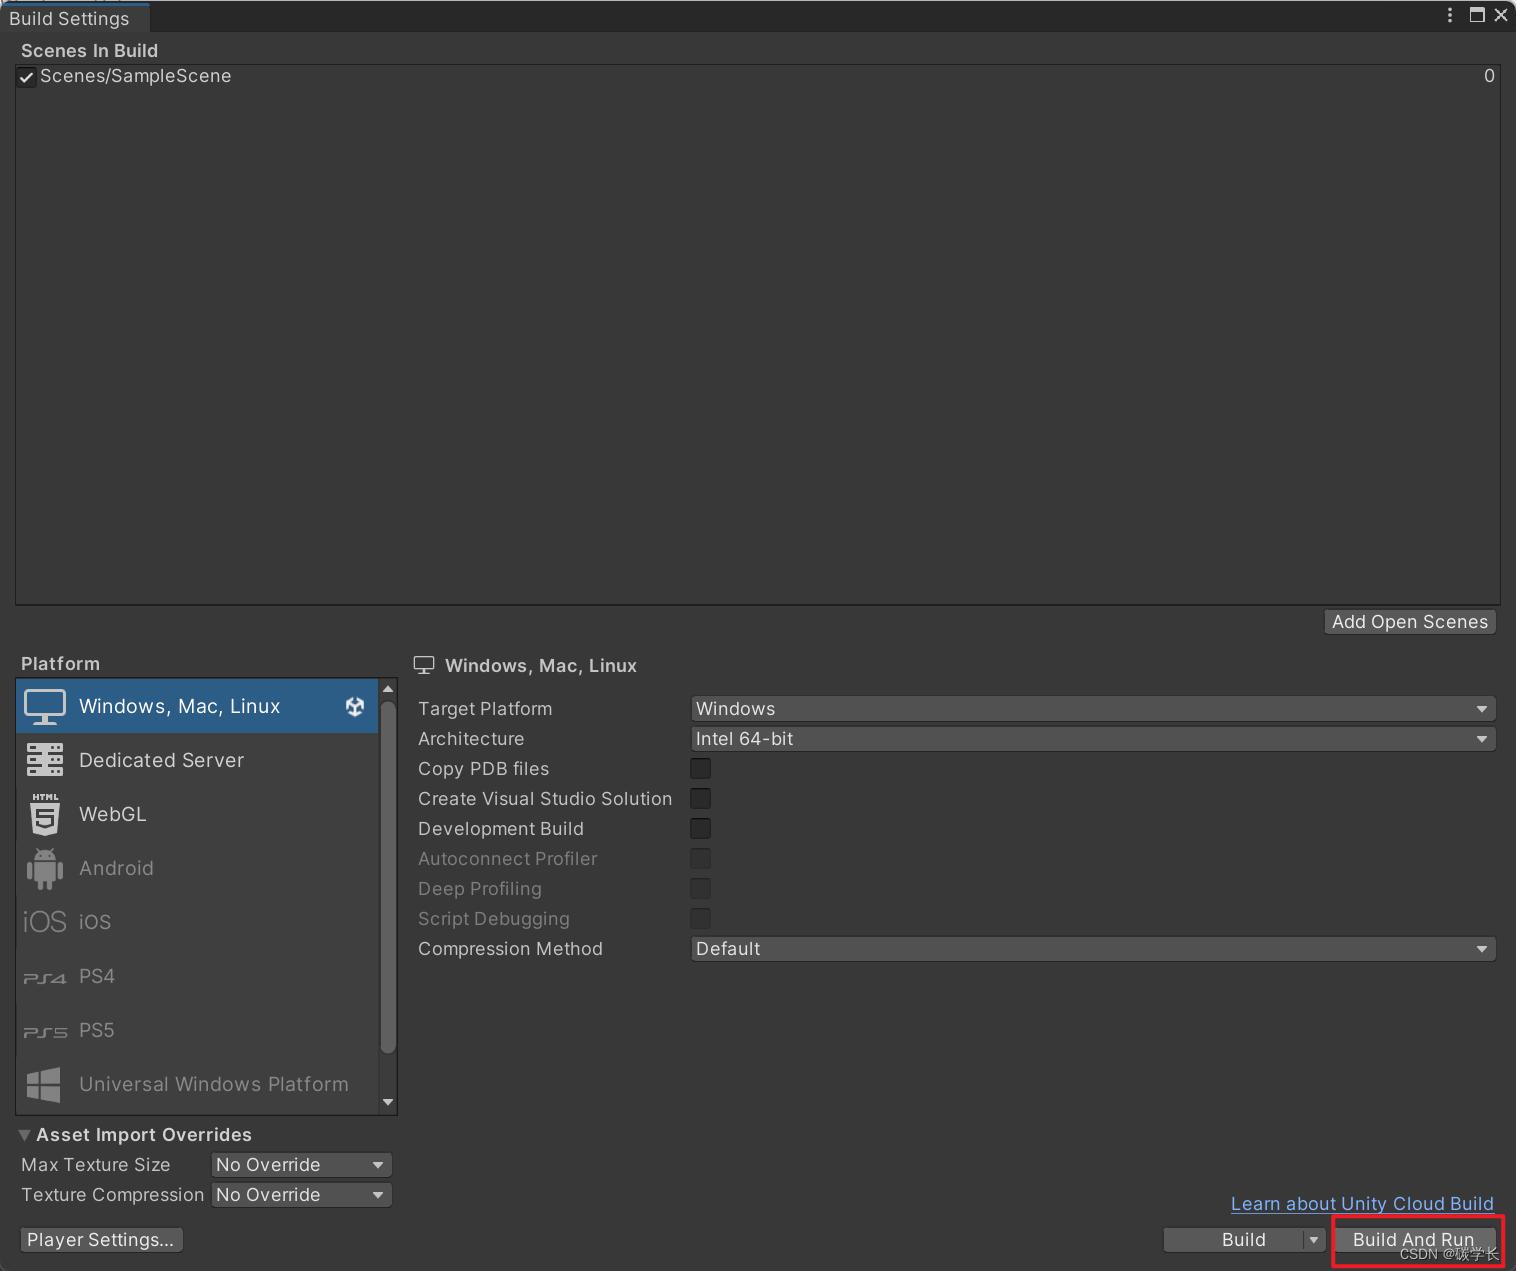Screen dimensions: 1516x1271
Task: Click the Windows, Mac, Linux monitor icon
Action: point(45,706)
